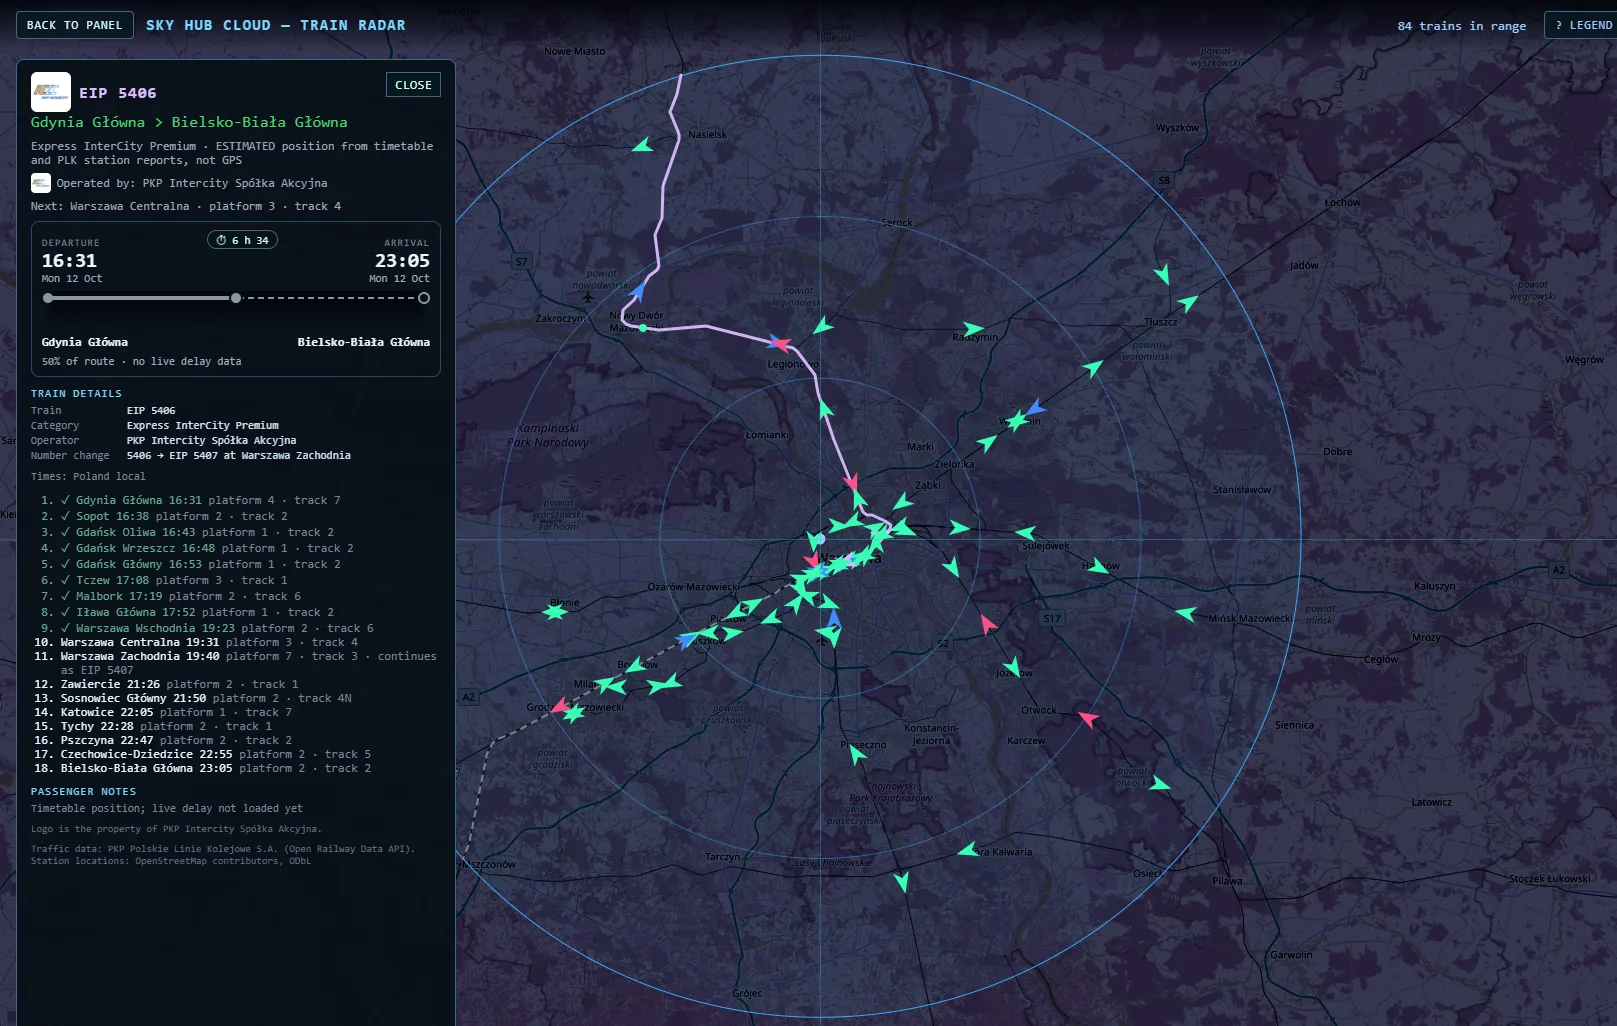Click the green train arrow near Góra Kalwaria
The height and width of the screenshot is (1026, 1617).
[x=969, y=850]
